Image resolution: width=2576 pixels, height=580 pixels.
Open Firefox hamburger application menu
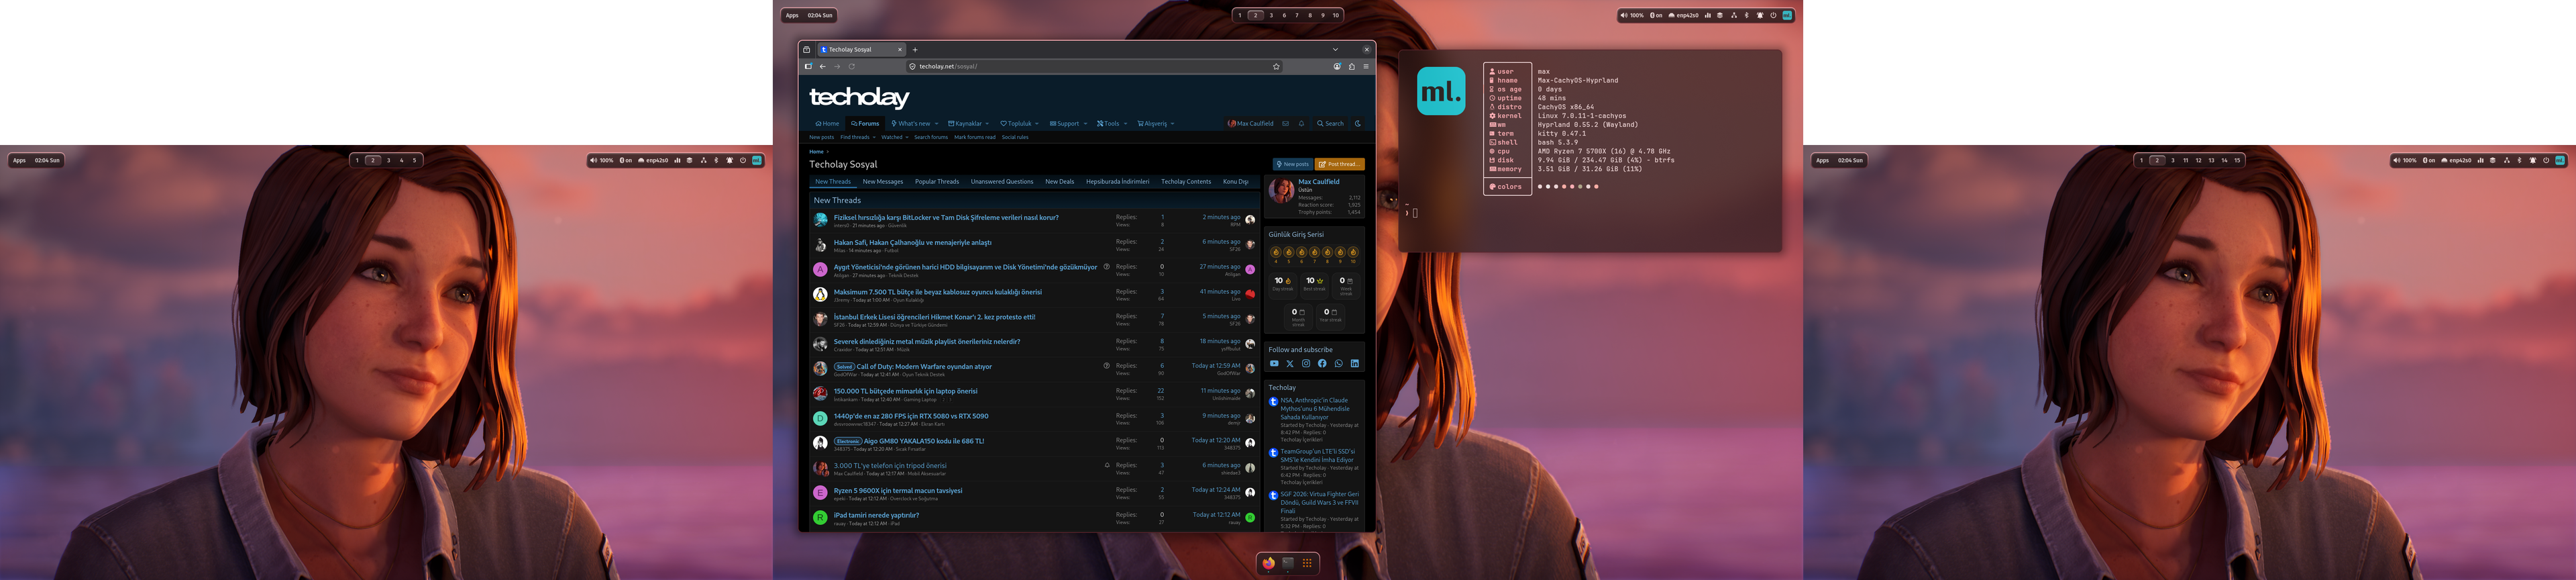(1366, 66)
